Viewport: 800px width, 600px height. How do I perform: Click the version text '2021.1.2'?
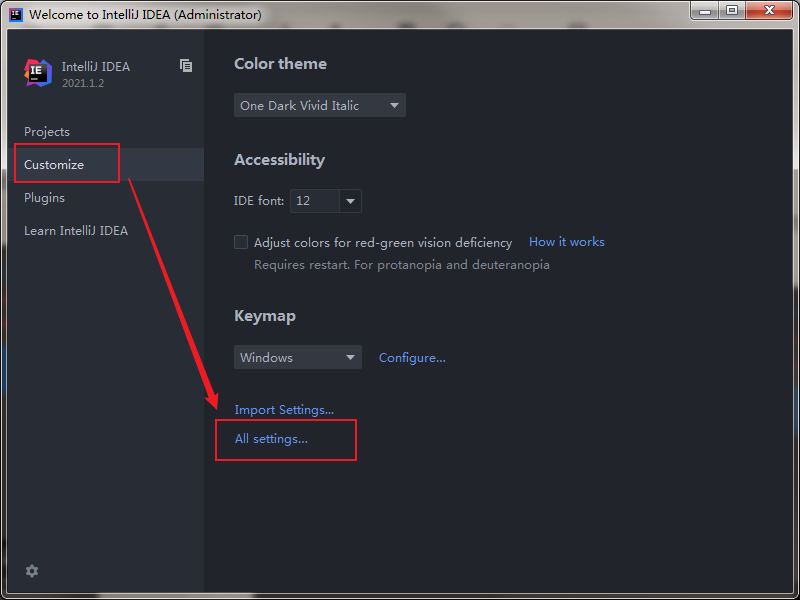pyautogui.click(x=83, y=83)
